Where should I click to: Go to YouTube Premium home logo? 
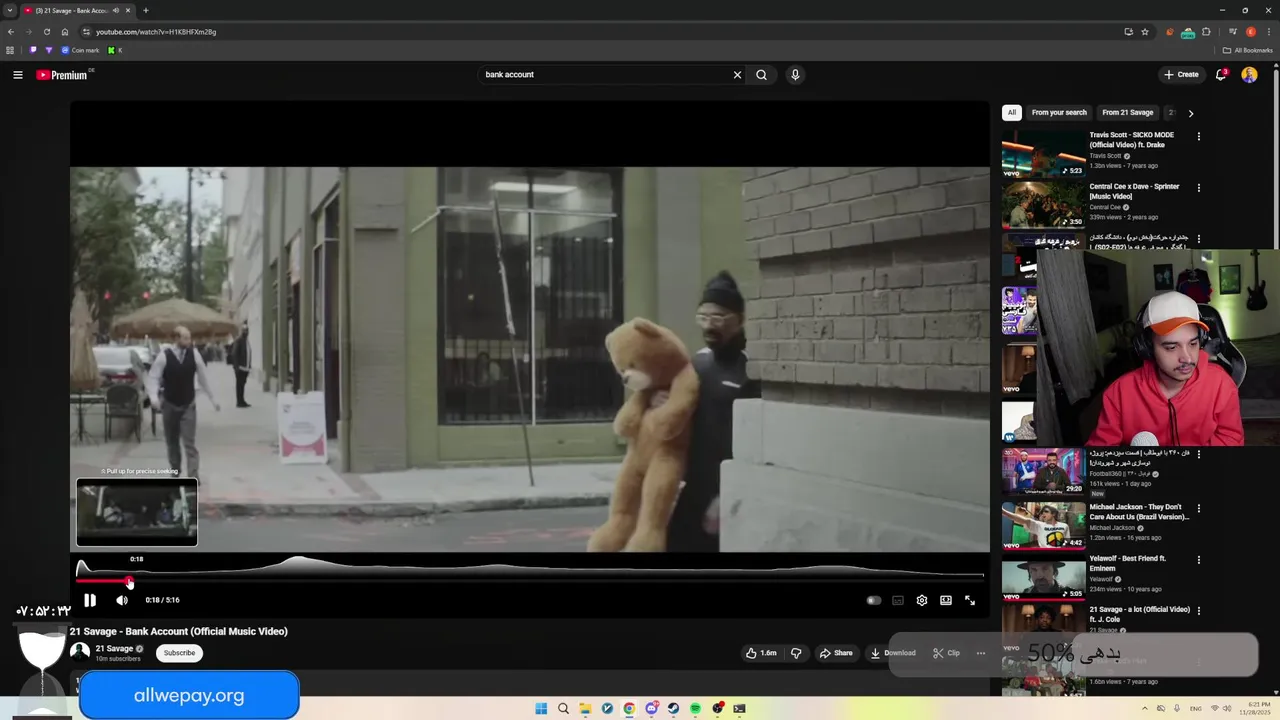[62, 75]
